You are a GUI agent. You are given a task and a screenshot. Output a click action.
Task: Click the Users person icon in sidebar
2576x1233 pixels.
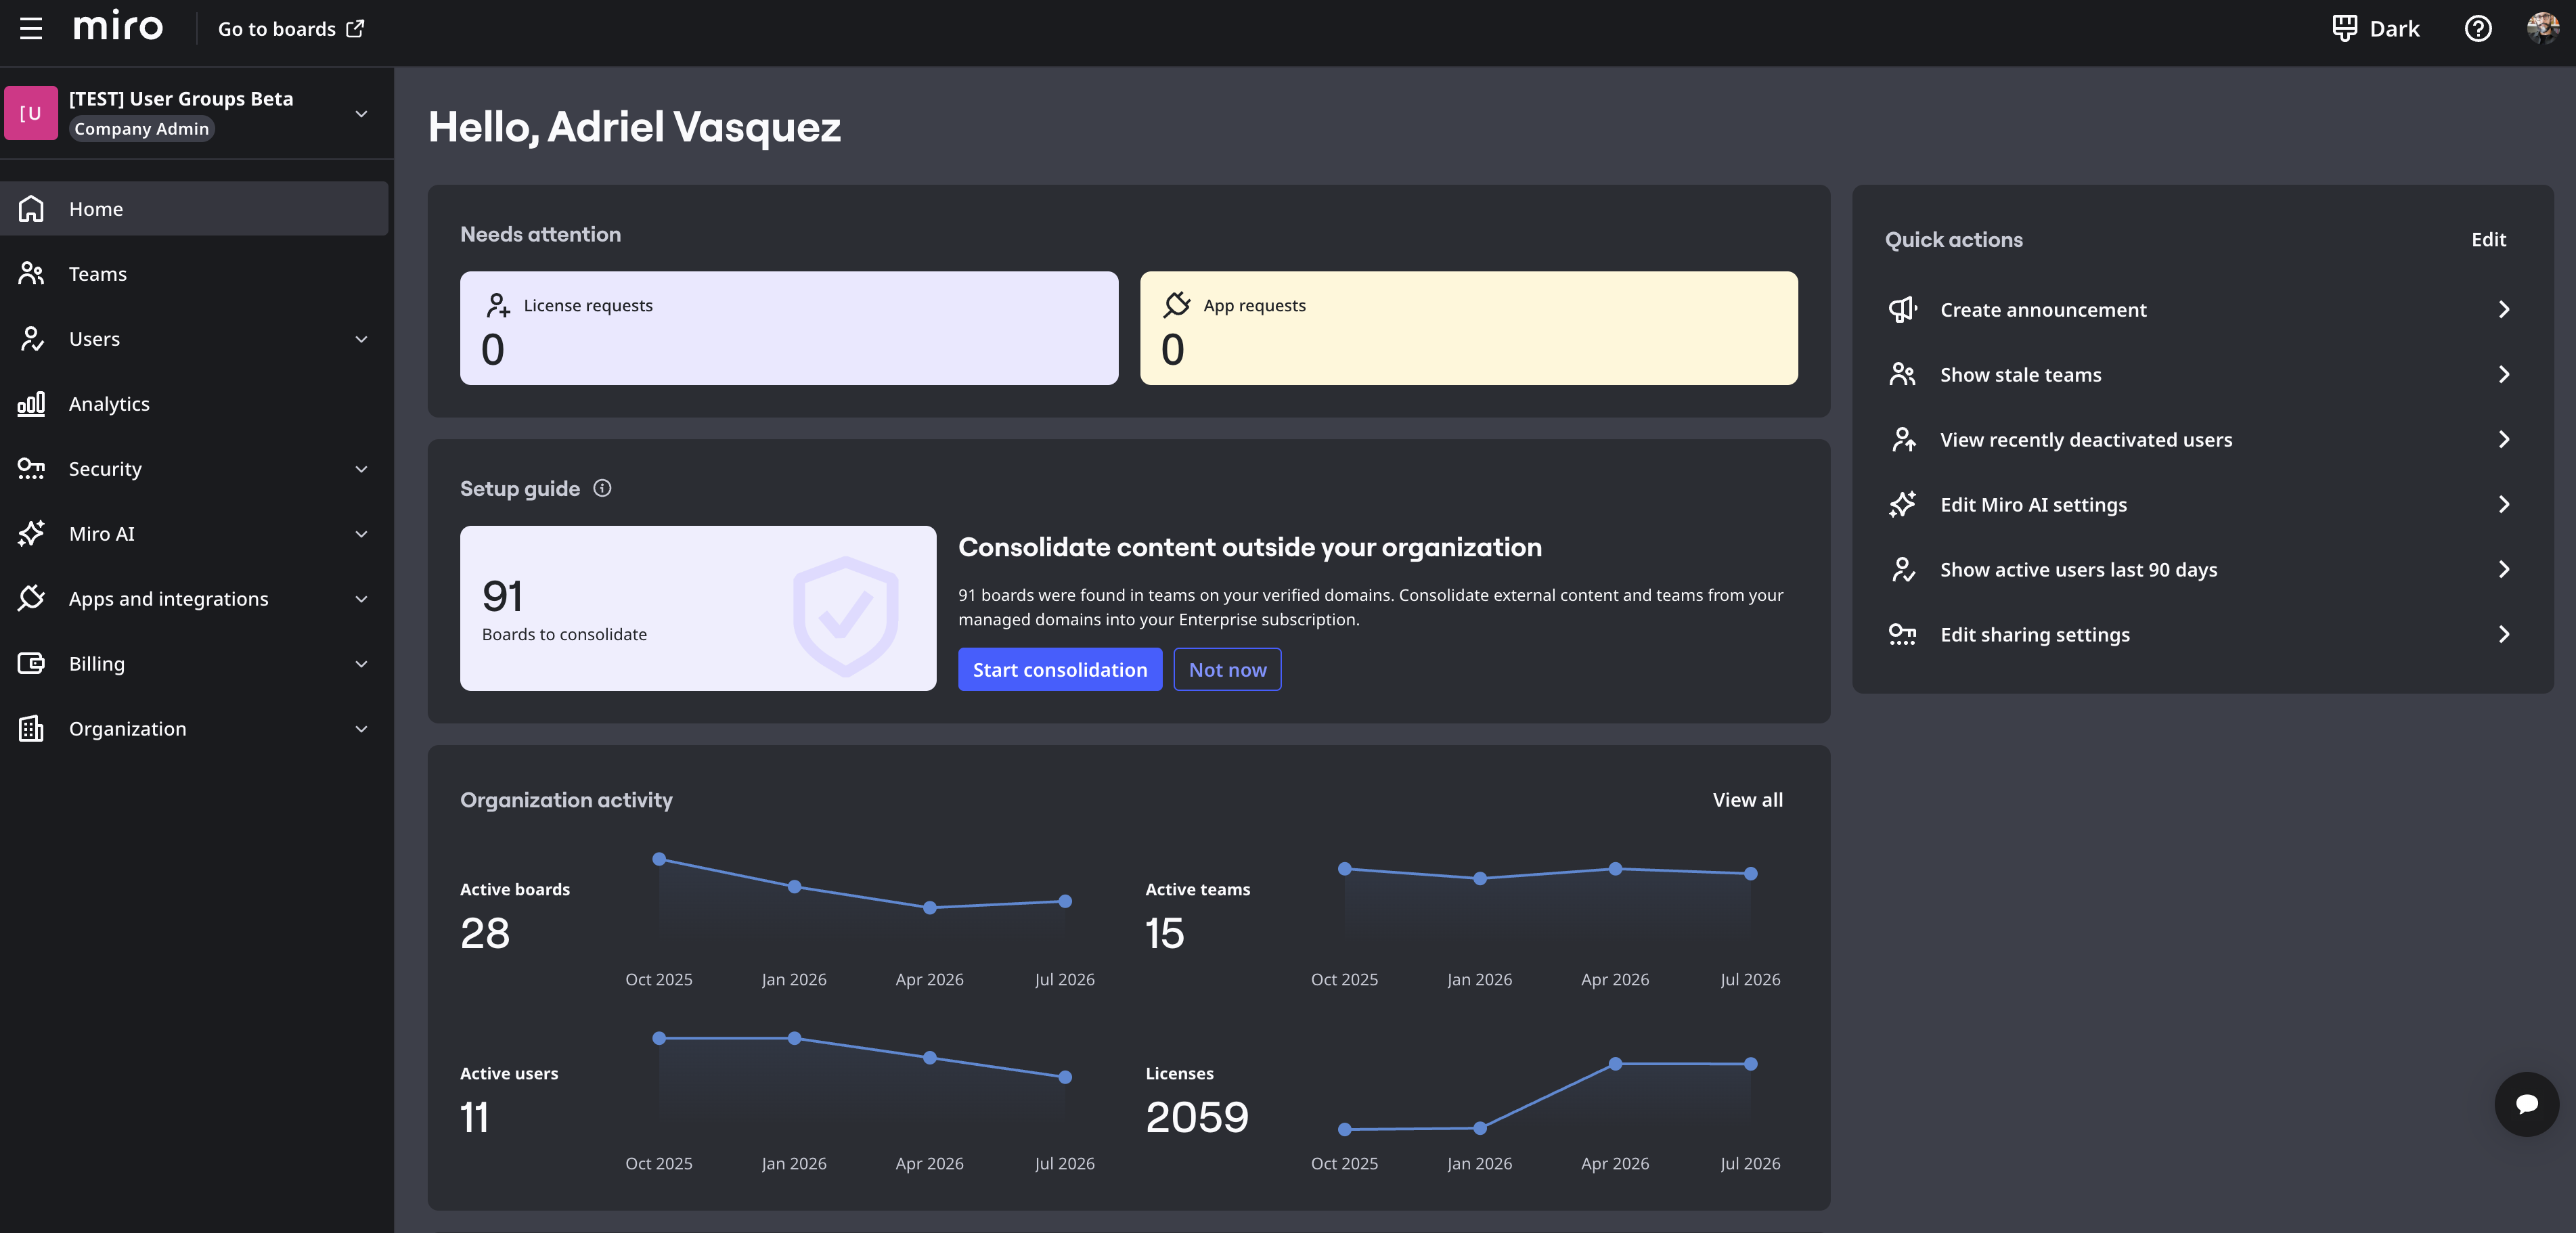point(31,339)
